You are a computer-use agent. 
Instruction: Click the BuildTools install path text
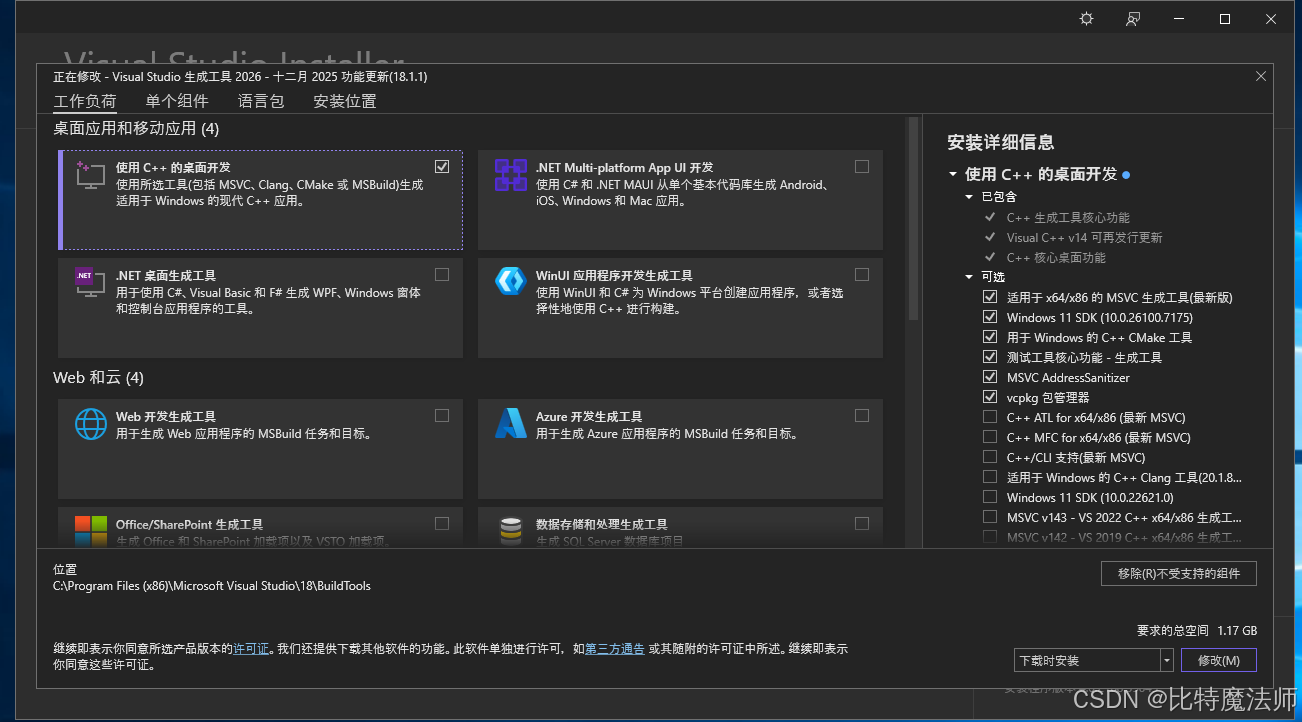click(212, 586)
